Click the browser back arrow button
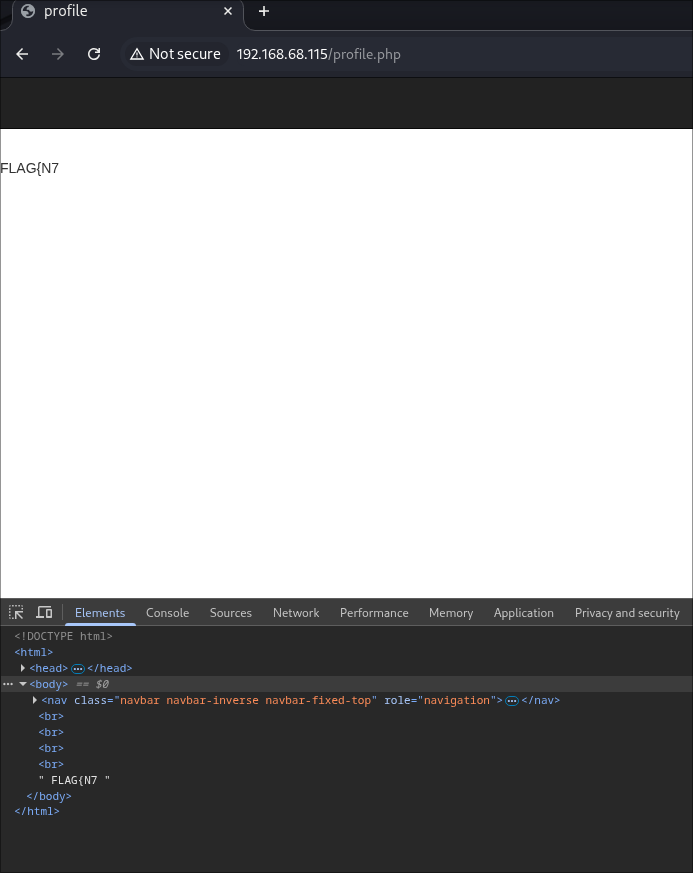Image resolution: width=693 pixels, height=873 pixels. click(22, 54)
